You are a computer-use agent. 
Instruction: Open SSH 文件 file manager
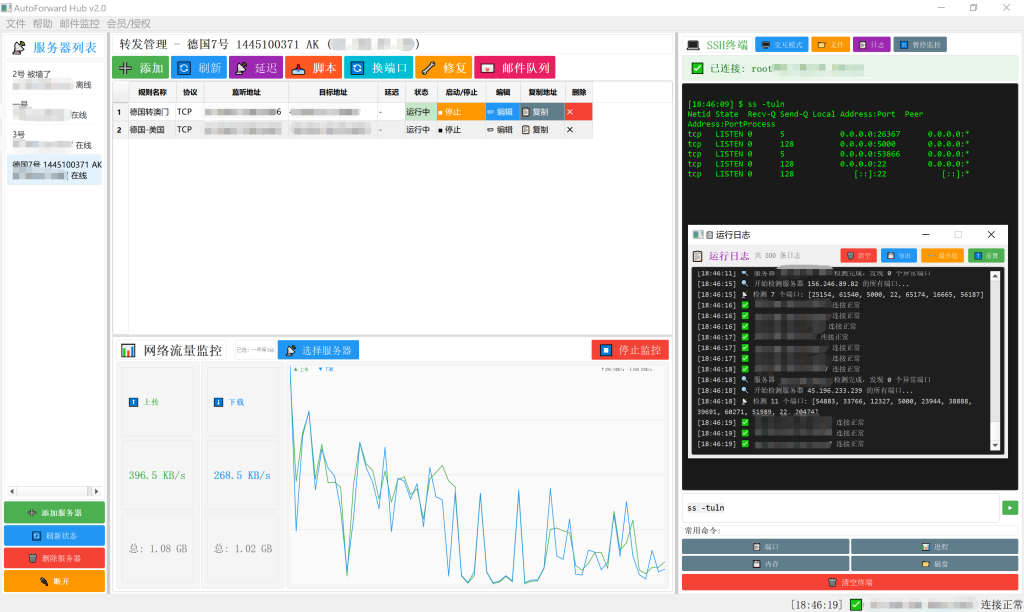coord(831,44)
